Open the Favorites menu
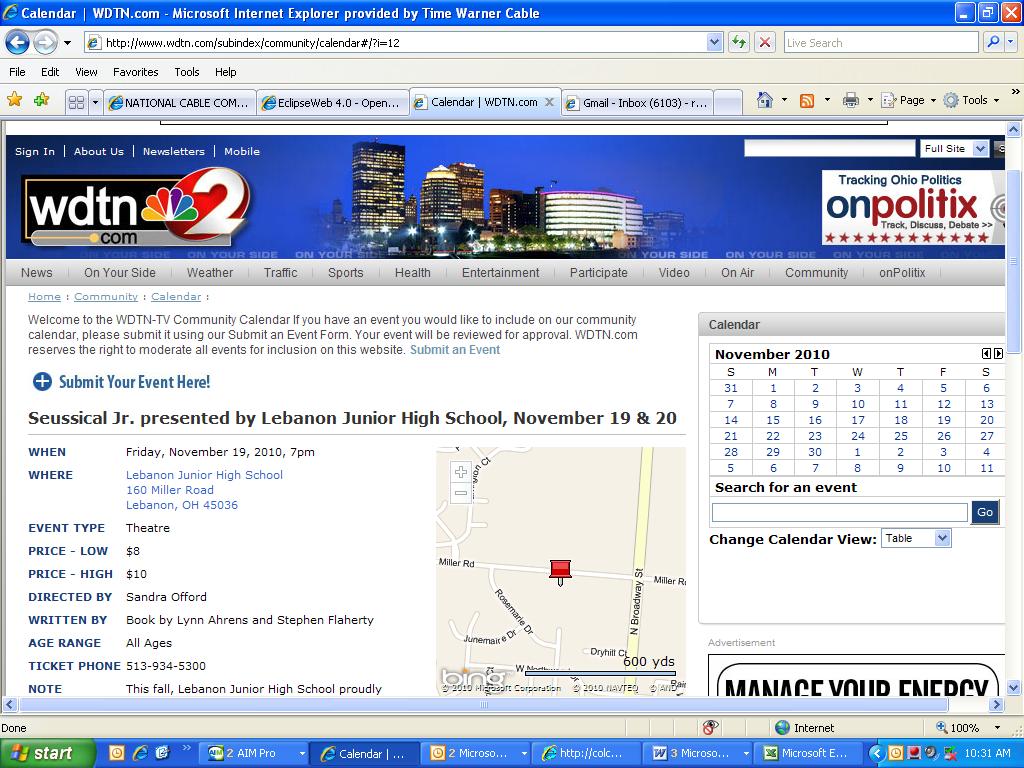This screenshot has height=768, width=1024. [135, 72]
